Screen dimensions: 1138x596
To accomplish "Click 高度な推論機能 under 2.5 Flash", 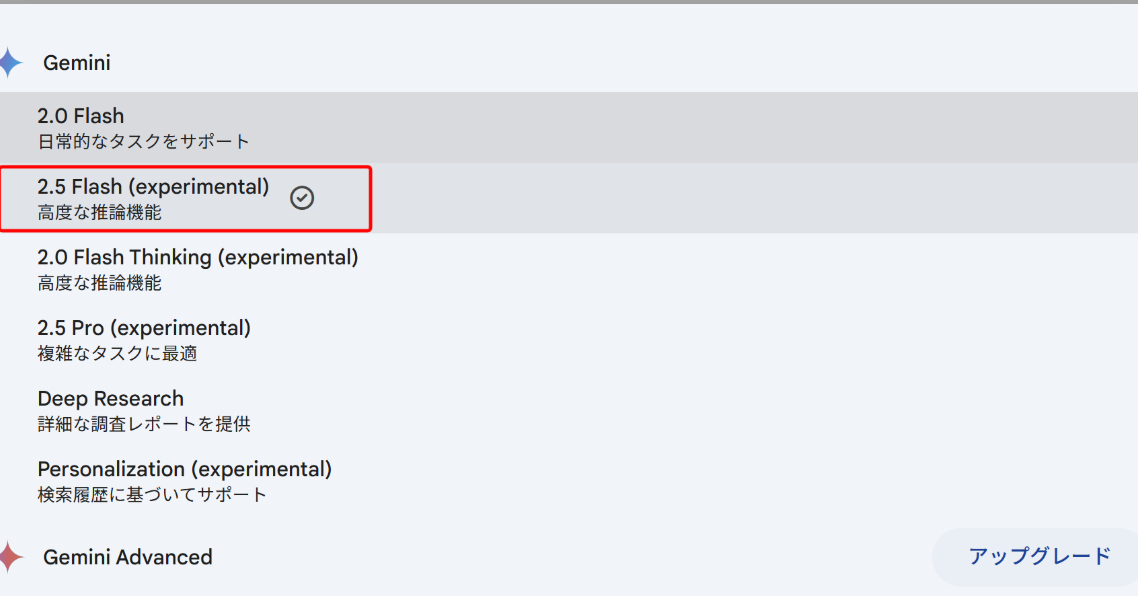I will [99, 212].
